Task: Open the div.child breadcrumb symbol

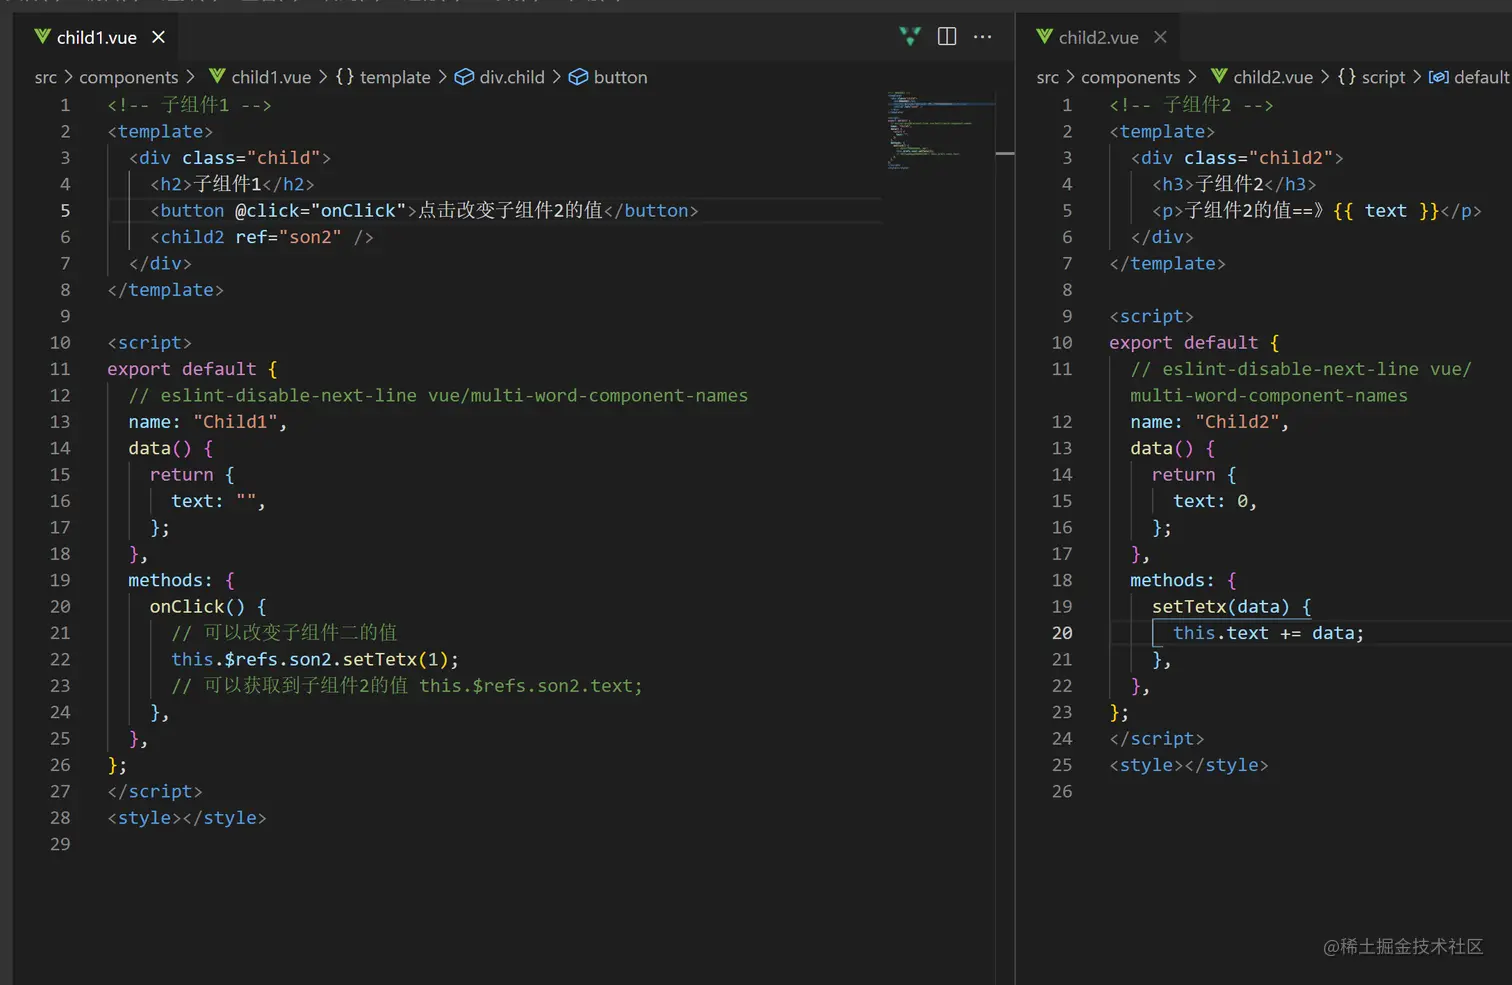Action: (x=500, y=77)
